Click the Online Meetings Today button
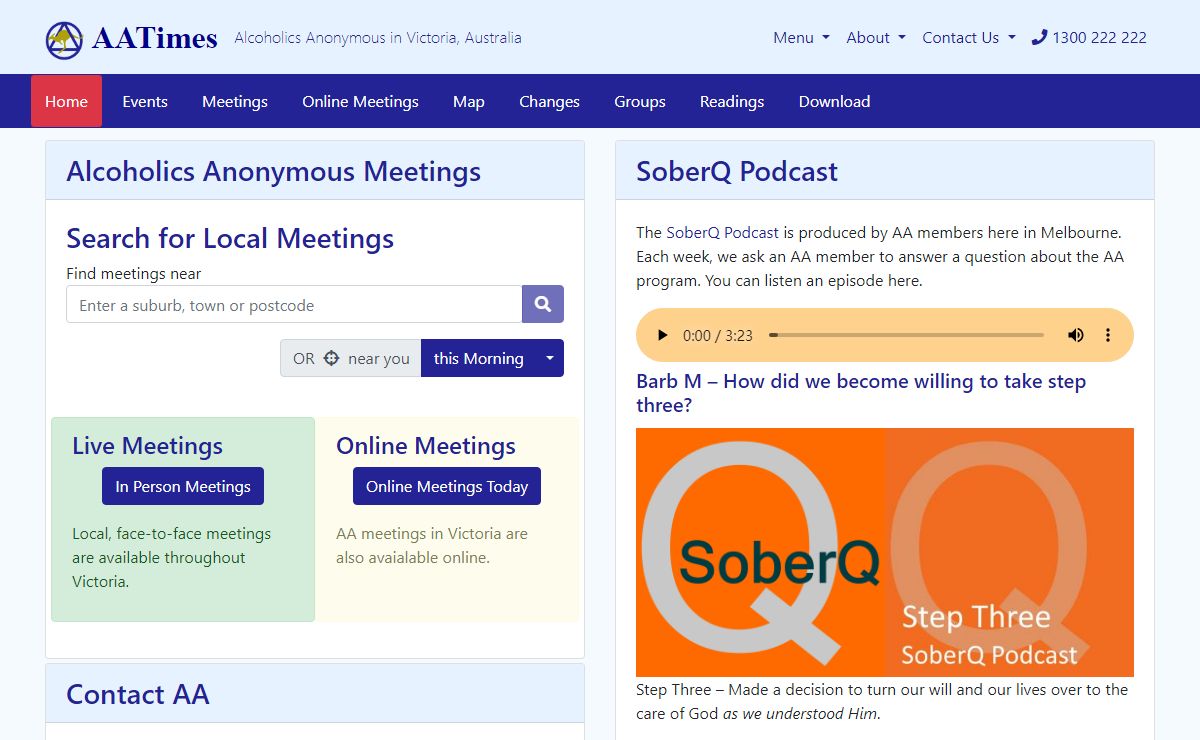Screen dimensions: 1200x740 pos(447,486)
